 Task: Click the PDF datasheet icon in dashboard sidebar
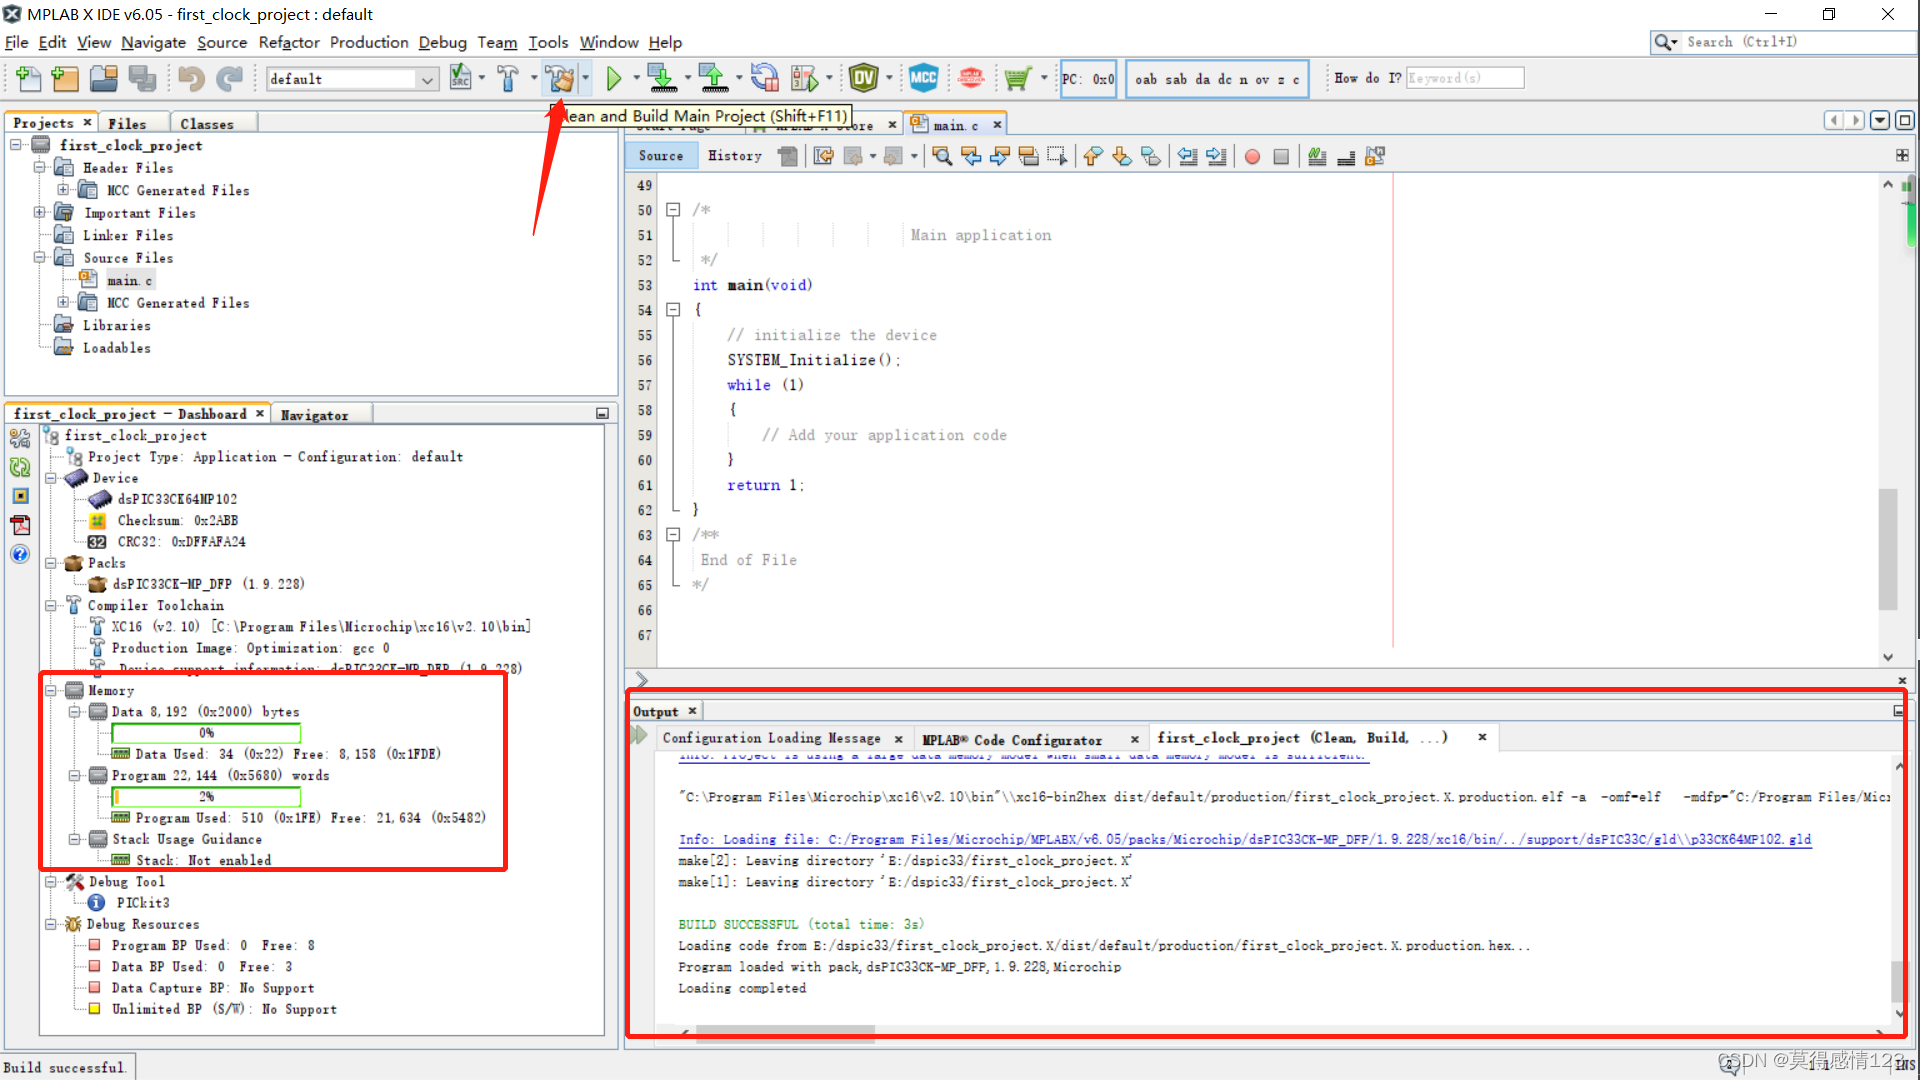pos(20,525)
